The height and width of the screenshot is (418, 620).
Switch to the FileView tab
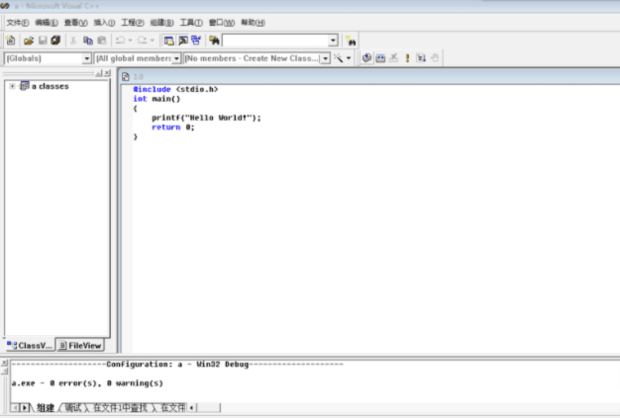pyautogui.click(x=79, y=345)
